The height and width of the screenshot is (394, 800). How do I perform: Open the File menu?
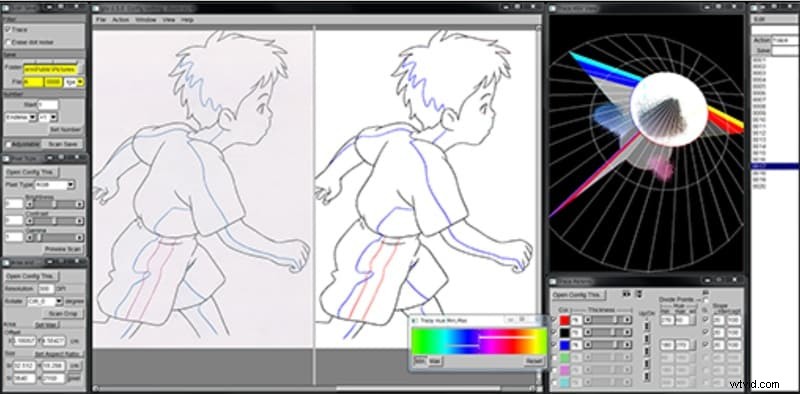point(101,19)
